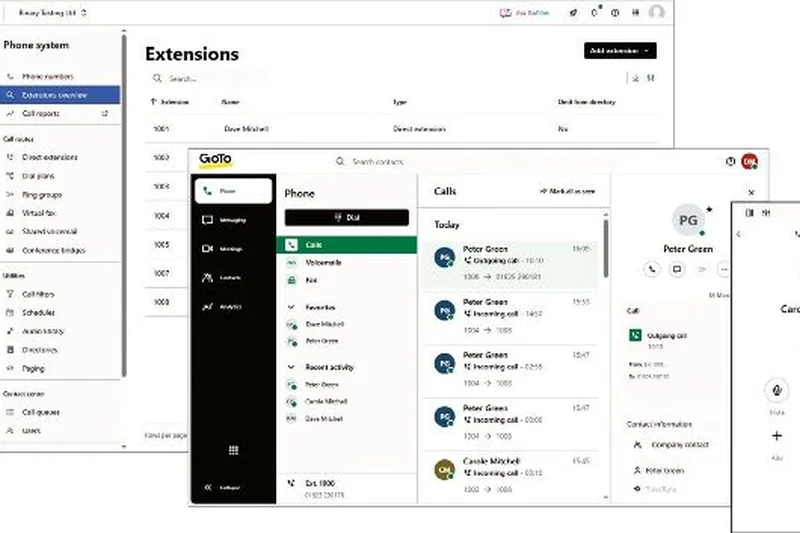Click the download icon above Extensions table

(636, 79)
